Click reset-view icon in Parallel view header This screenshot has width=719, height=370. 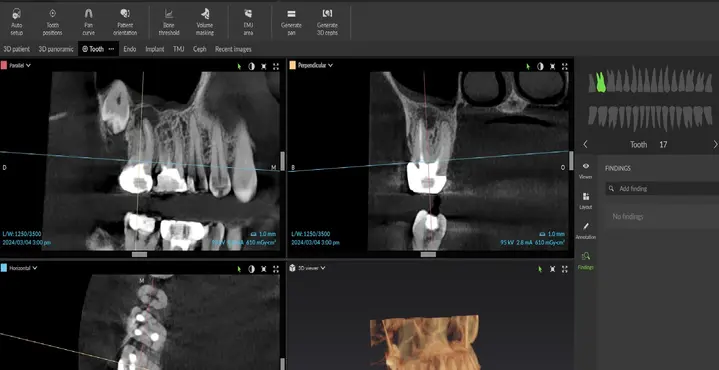264,66
